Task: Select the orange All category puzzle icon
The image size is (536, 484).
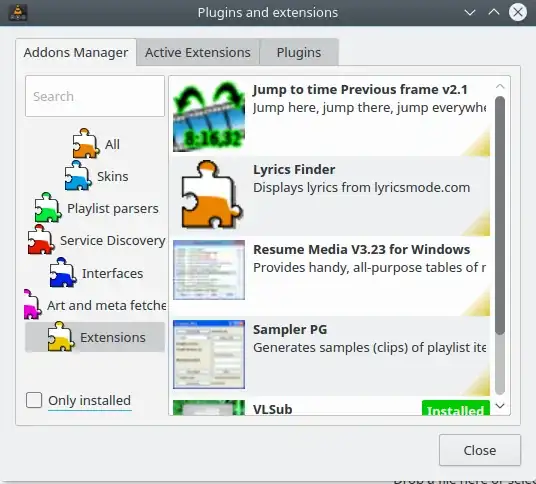Action: 85,143
